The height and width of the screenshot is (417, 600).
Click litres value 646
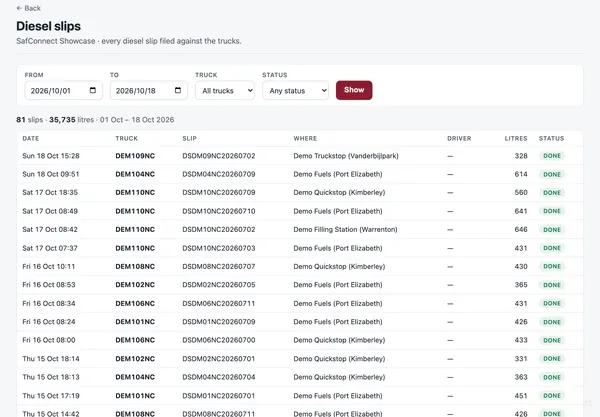pos(521,230)
